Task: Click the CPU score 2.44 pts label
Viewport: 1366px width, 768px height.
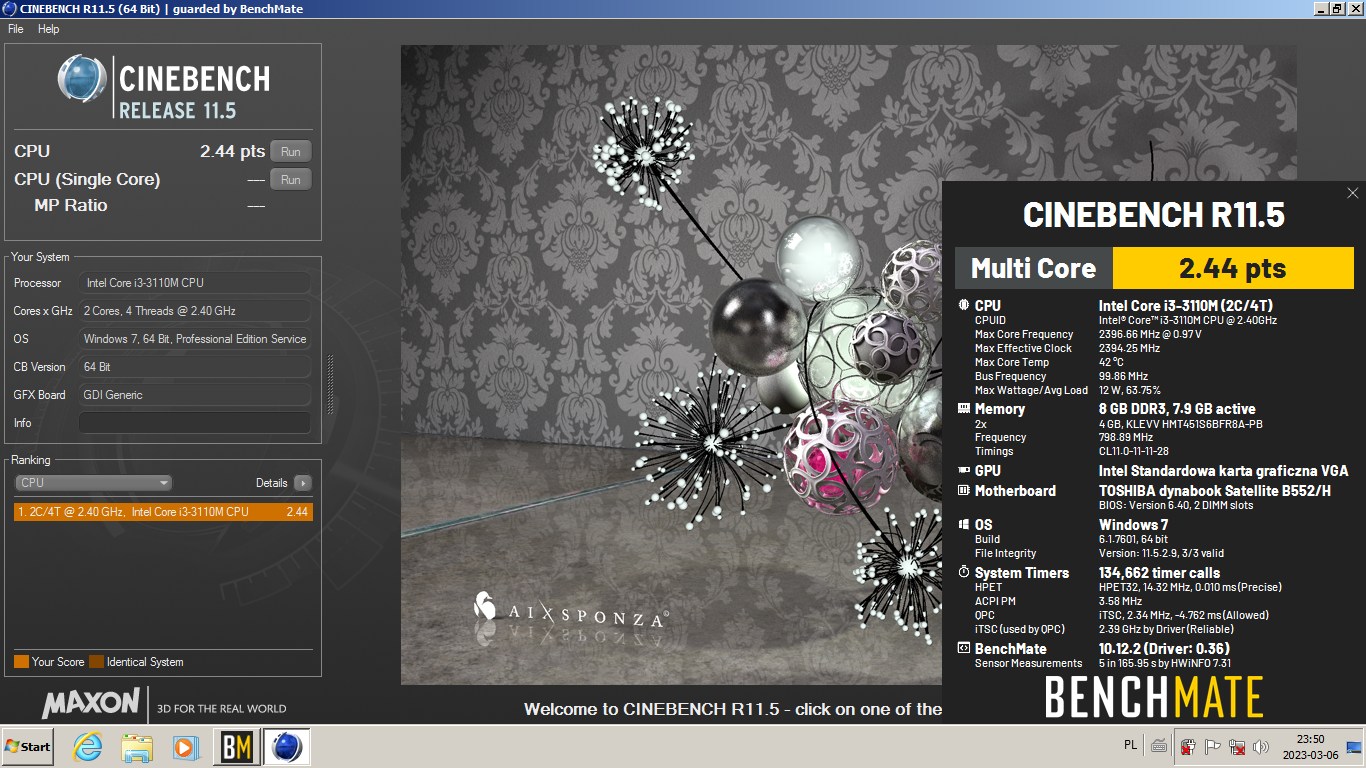Action: pos(232,152)
